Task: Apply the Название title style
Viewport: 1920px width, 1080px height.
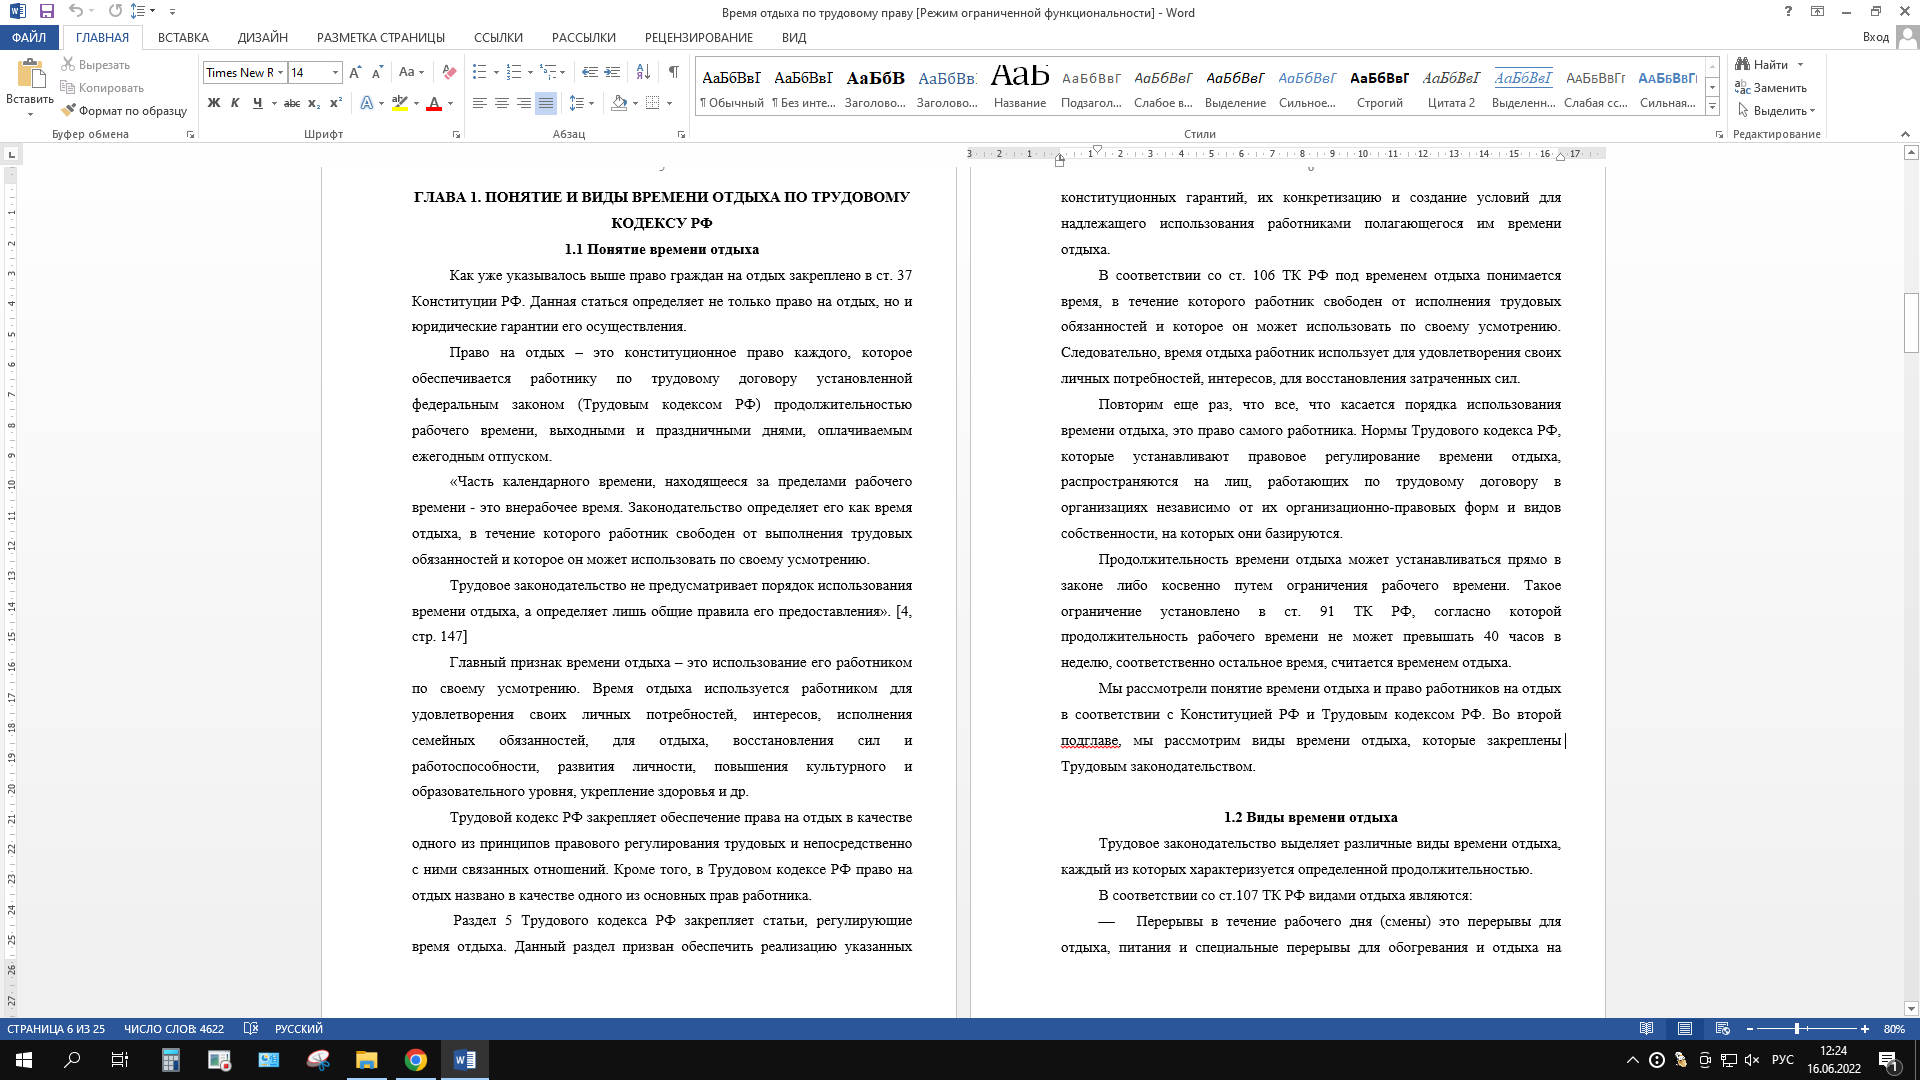Action: pos(1020,86)
